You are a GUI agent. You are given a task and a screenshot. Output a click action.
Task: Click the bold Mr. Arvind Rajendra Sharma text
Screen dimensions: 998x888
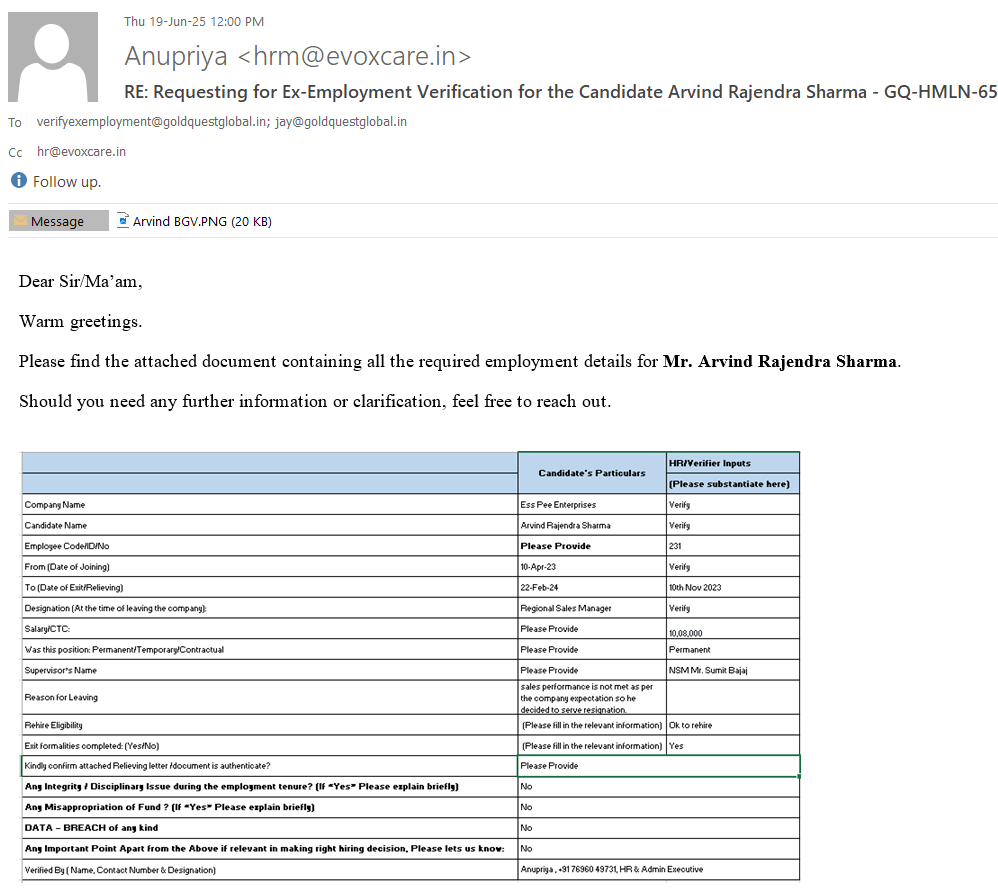pyautogui.click(x=779, y=361)
